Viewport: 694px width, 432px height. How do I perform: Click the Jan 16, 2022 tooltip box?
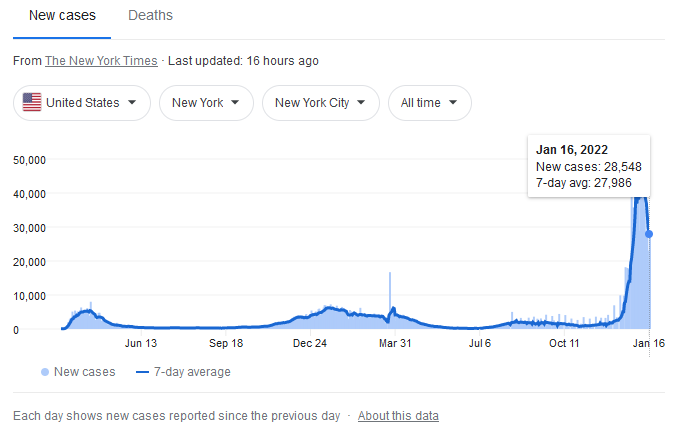point(590,165)
